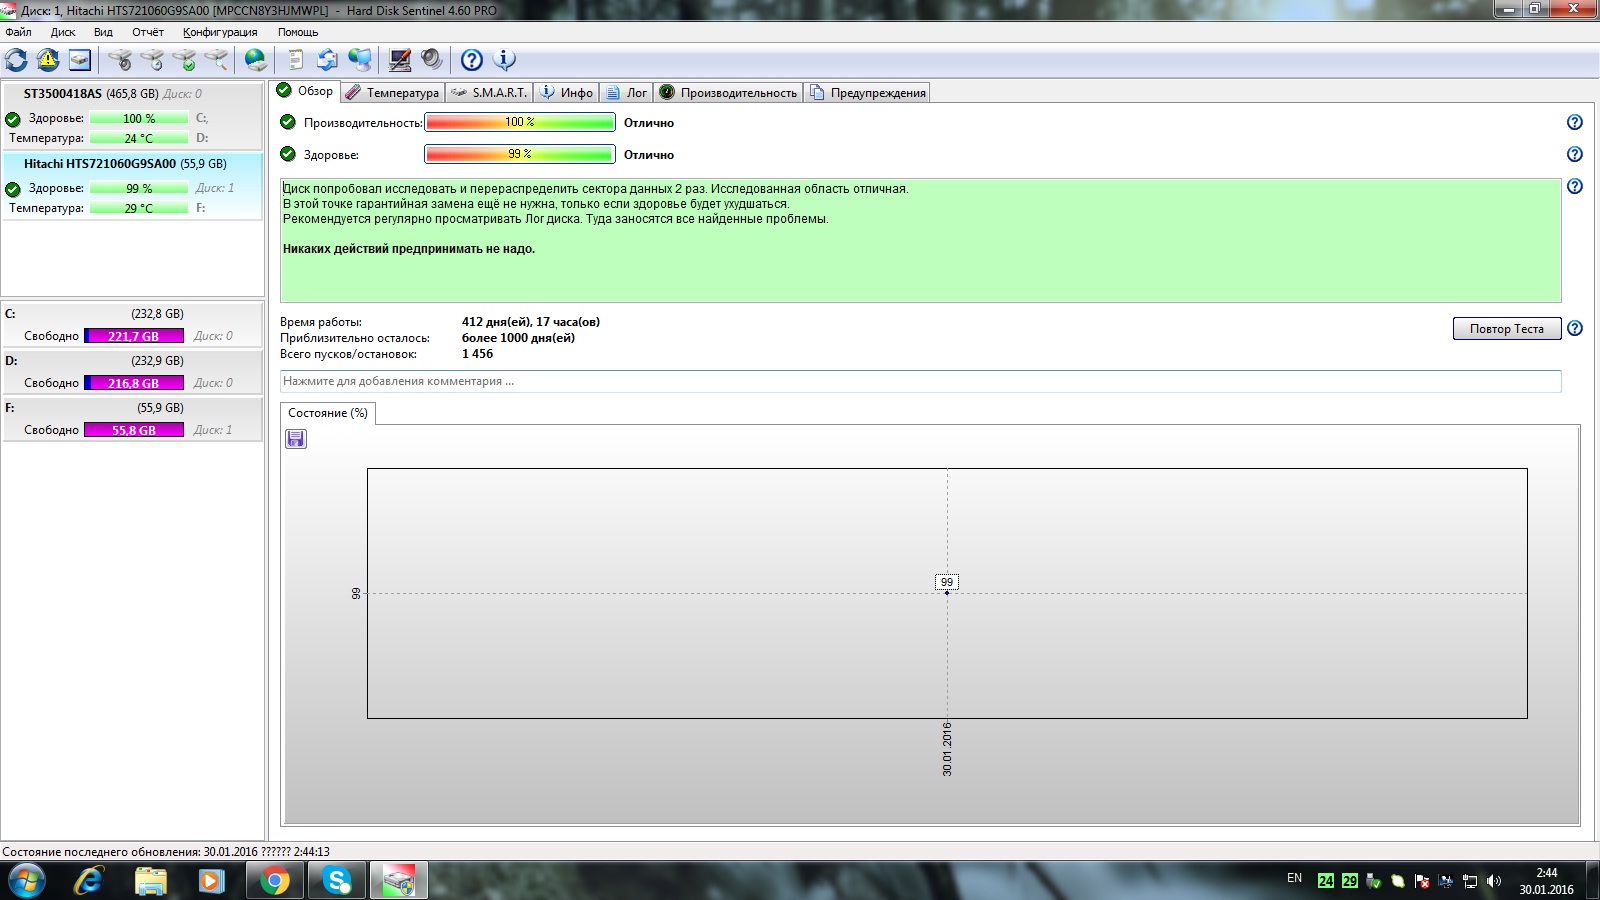Switch to the Производительность tab
The image size is (1600, 900).
point(729,93)
